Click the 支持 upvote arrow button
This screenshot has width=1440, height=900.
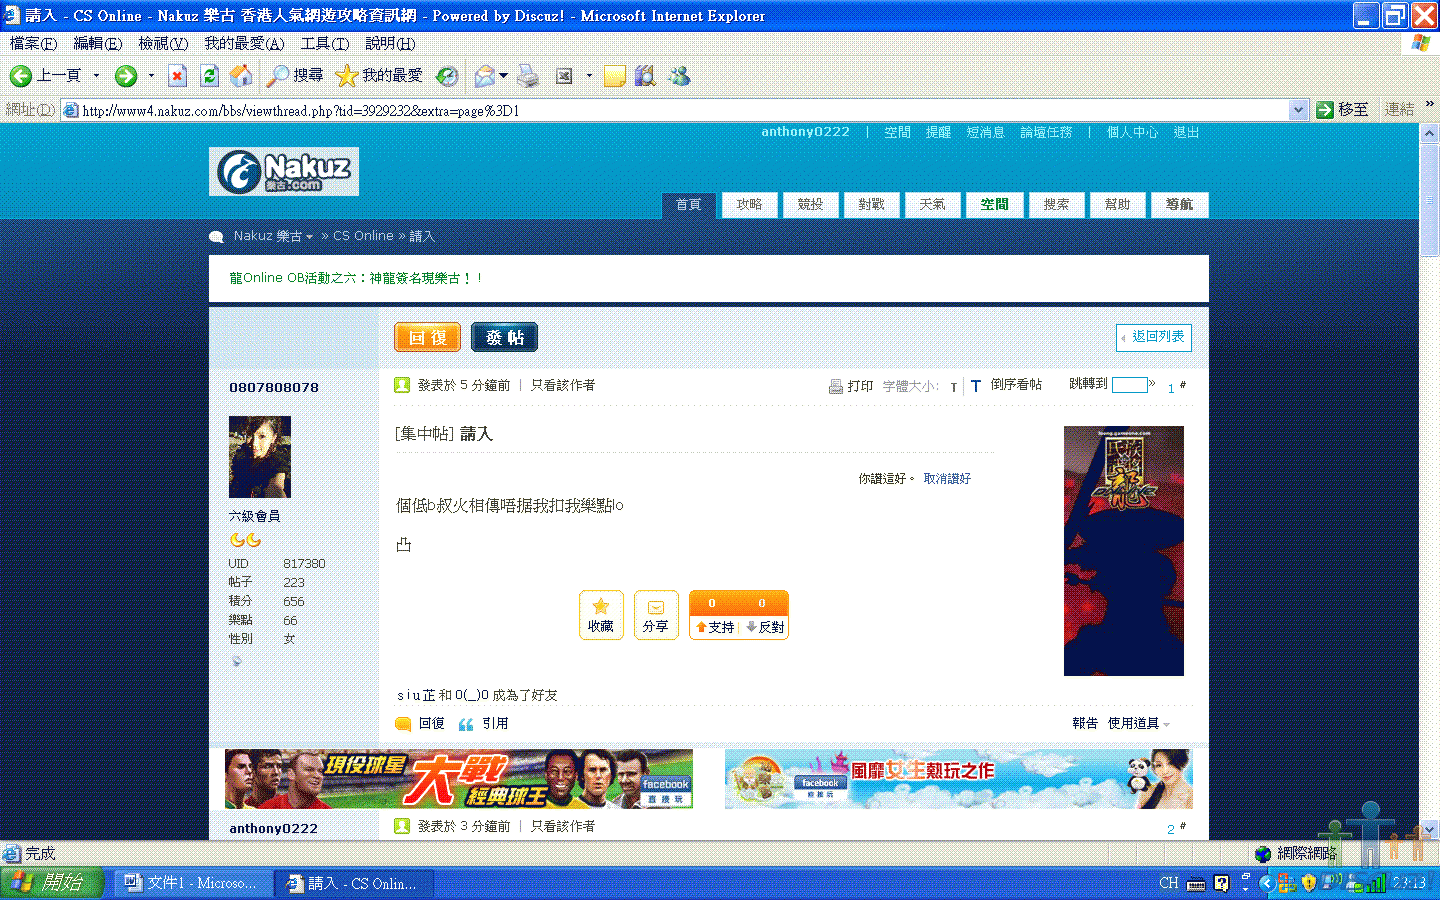715,627
